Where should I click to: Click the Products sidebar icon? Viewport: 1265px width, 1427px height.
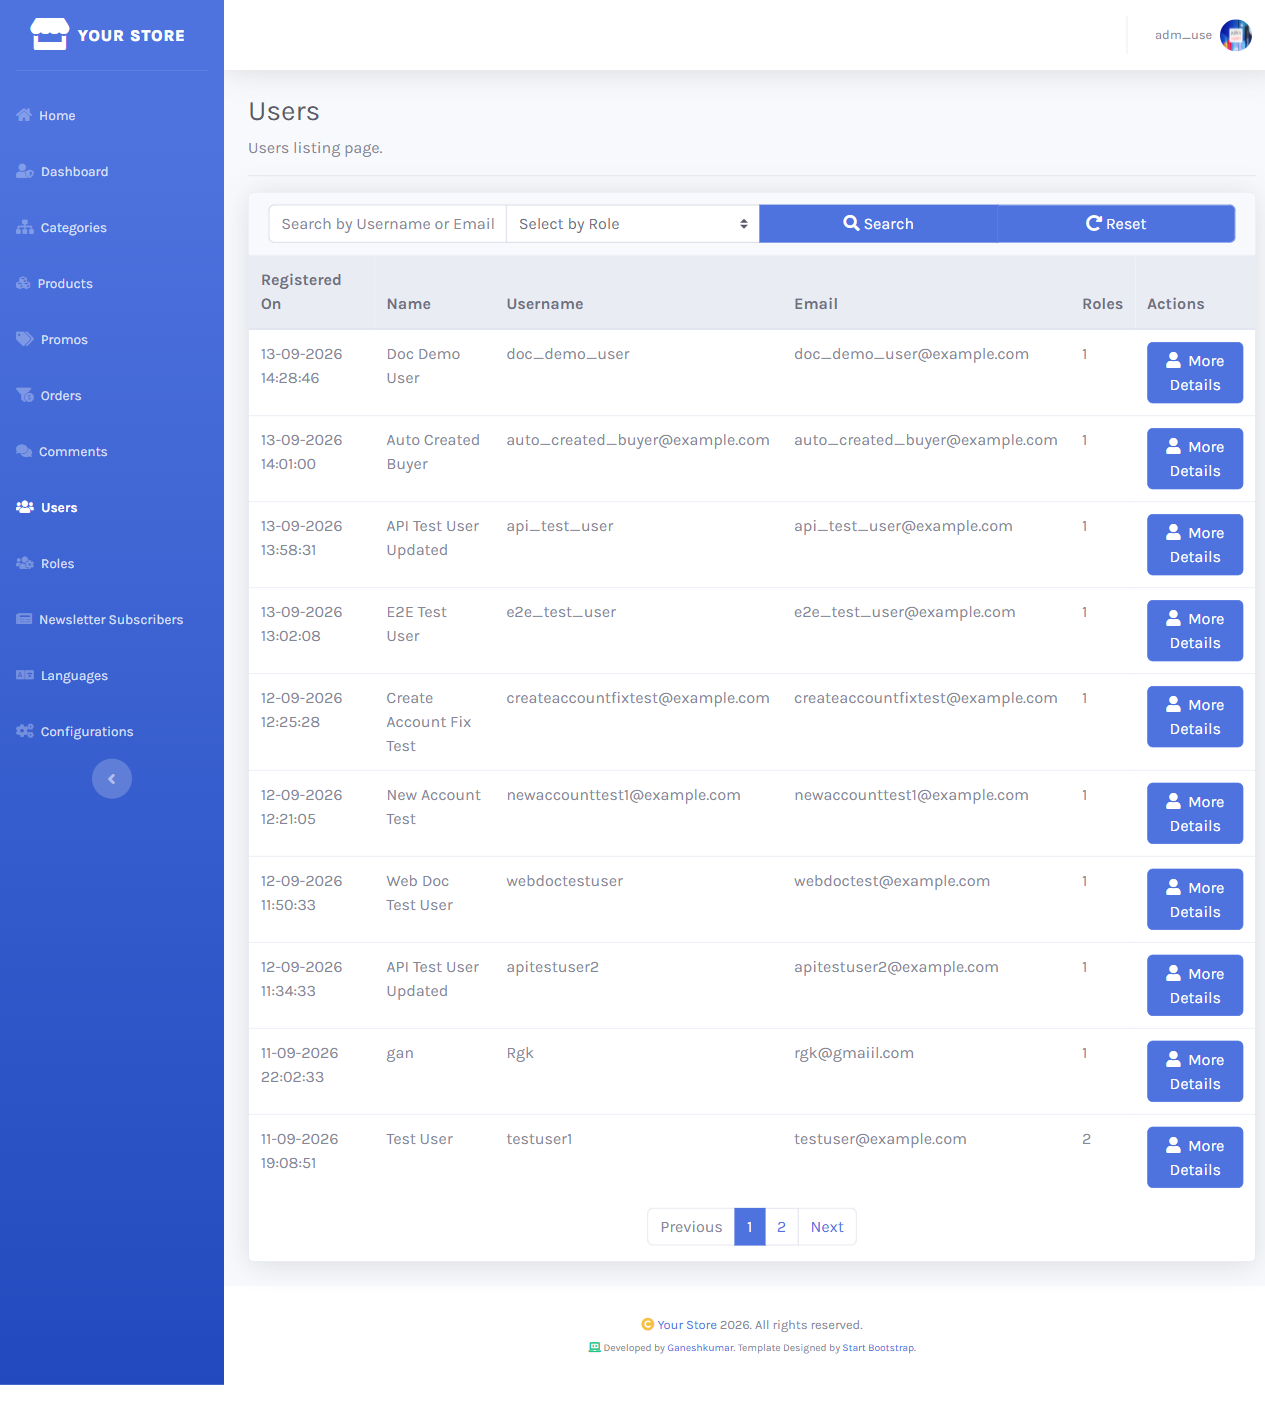[23, 283]
